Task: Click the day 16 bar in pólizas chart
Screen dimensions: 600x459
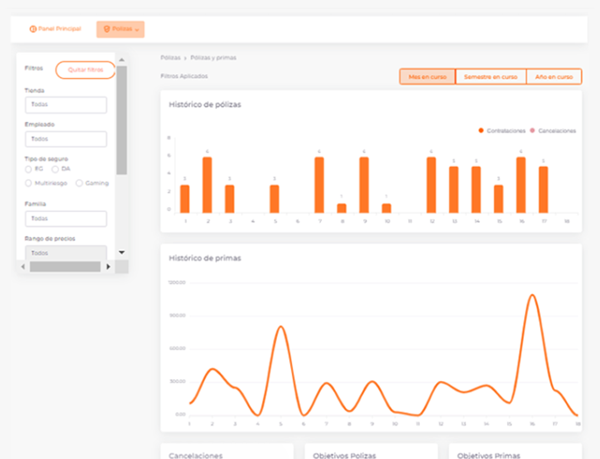Action: pyautogui.click(x=521, y=185)
